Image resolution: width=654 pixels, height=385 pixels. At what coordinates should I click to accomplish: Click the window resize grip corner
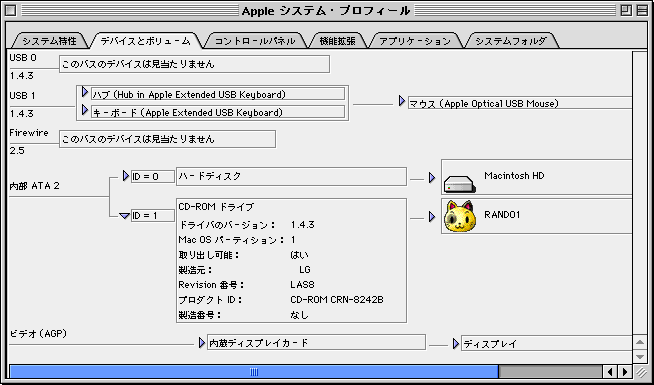pos(640,372)
